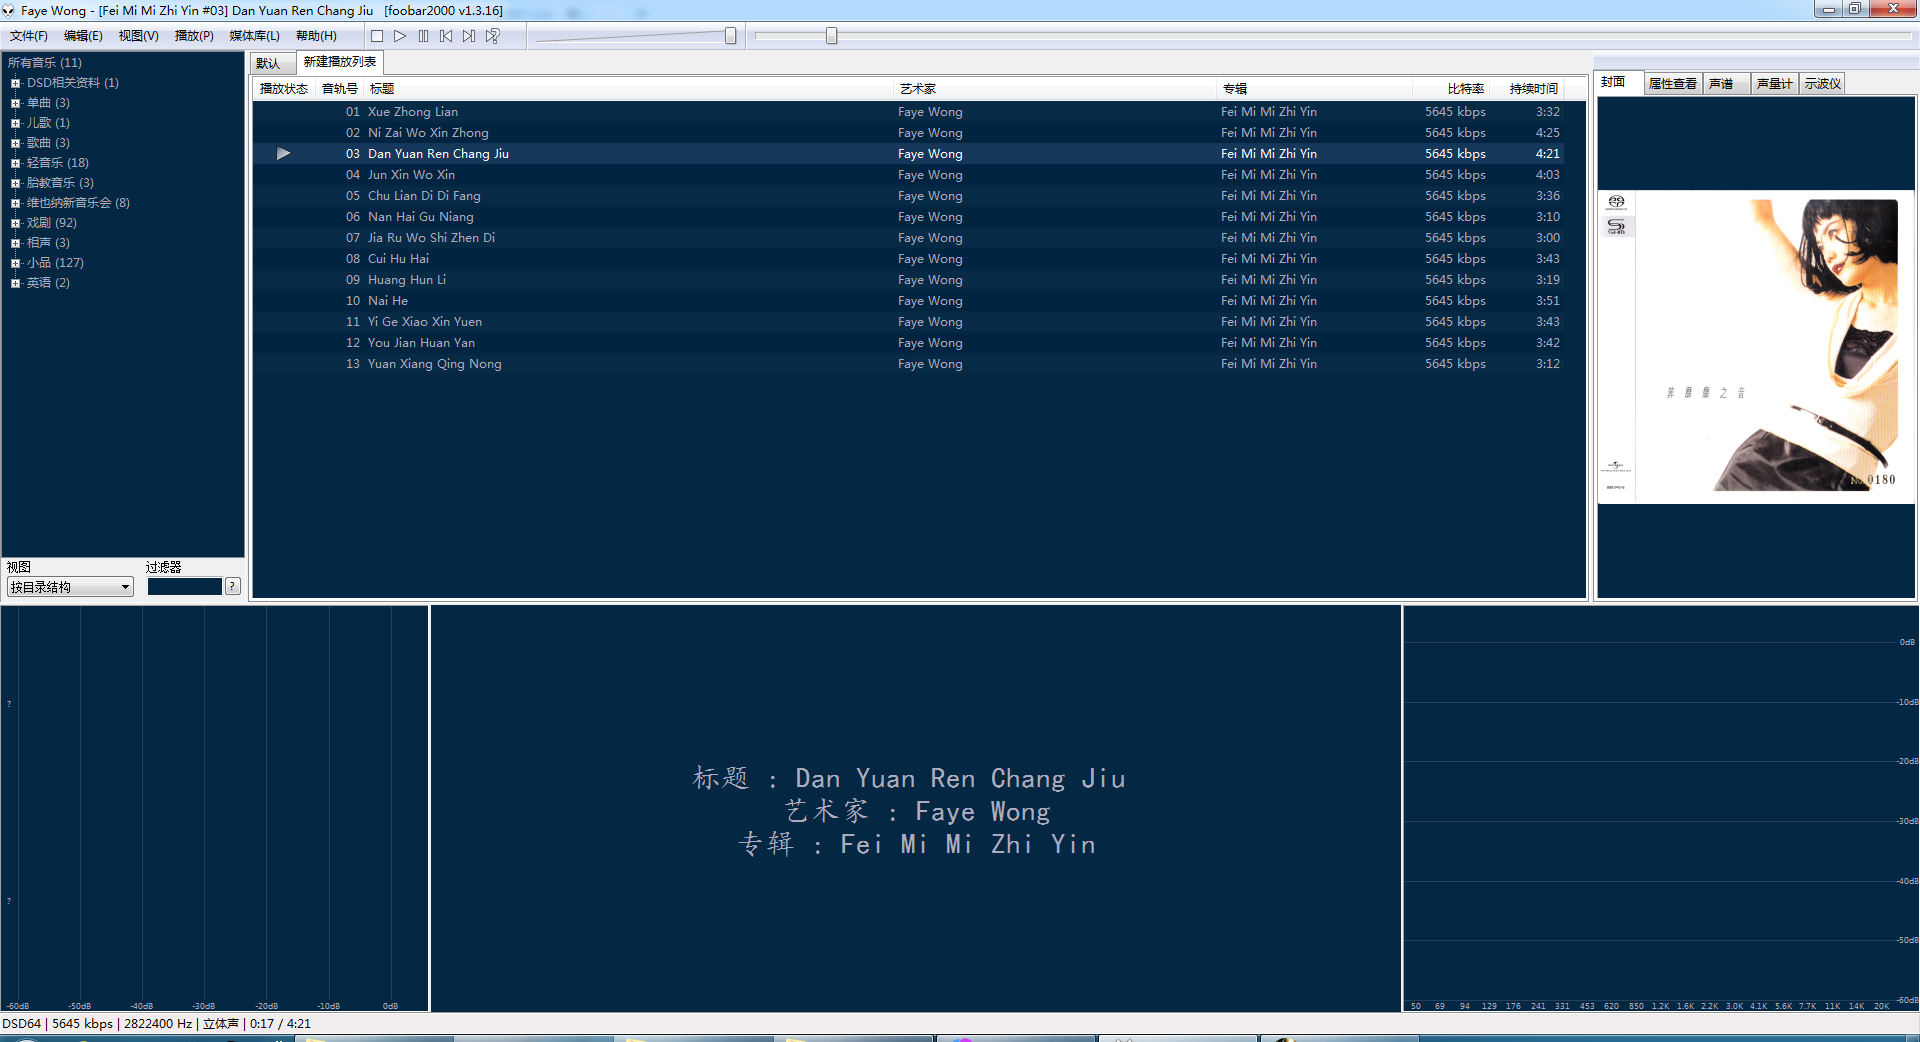Select the track Nan Hai Gu Niang
1920x1042 pixels.
click(420, 217)
